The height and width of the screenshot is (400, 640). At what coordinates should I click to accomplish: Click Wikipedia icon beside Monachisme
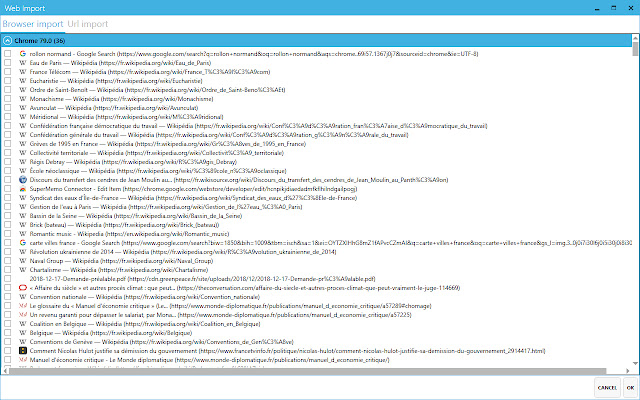pos(23,99)
